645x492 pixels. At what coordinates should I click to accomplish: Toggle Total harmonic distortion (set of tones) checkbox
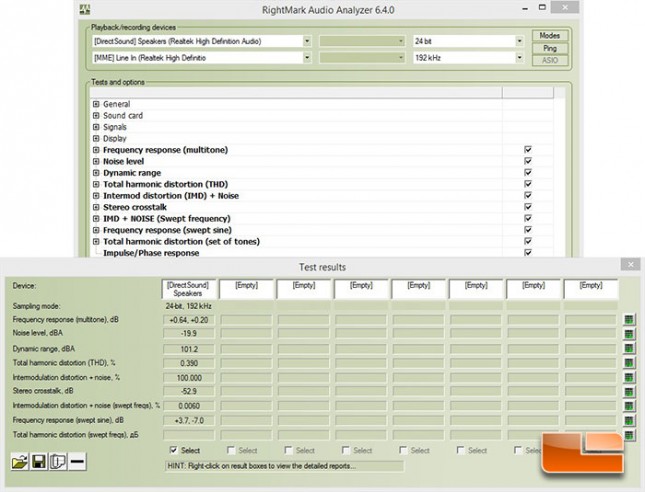coord(528,241)
